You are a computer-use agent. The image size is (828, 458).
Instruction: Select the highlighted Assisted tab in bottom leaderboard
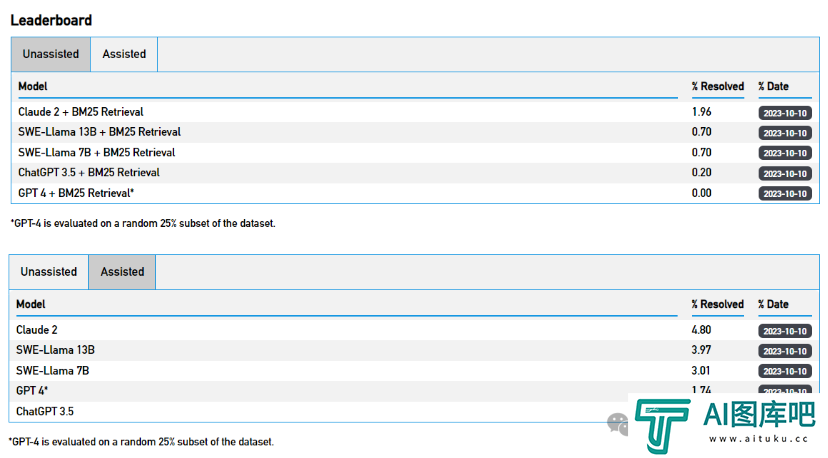[122, 272]
